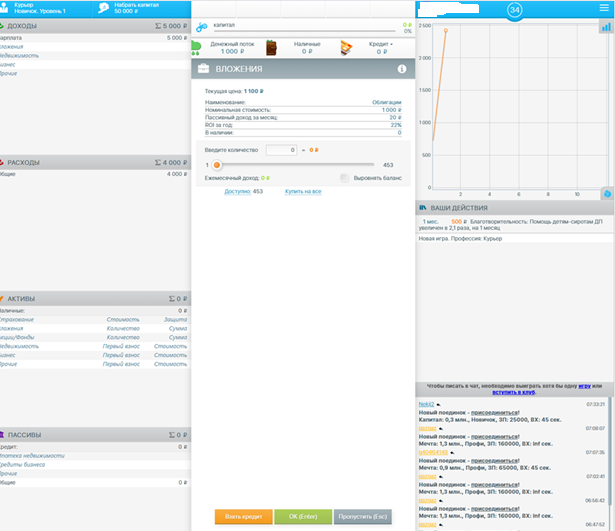
Task: Click the Расходы total 4 000 ₽
Action: pos(171,162)
